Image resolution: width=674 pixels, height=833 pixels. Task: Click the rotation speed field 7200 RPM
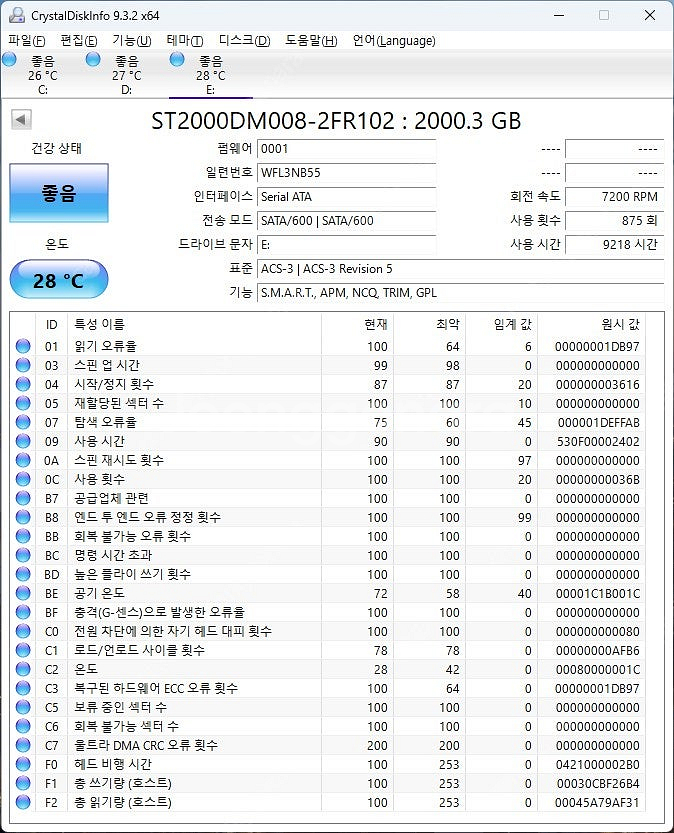(x=615, y=197)
